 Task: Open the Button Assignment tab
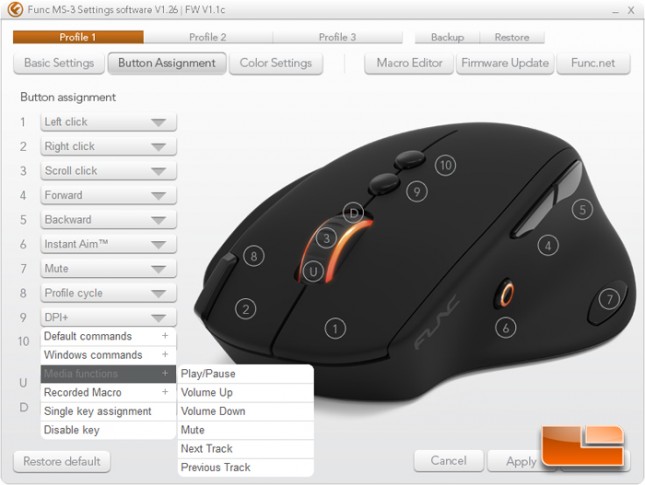[167, 63]
